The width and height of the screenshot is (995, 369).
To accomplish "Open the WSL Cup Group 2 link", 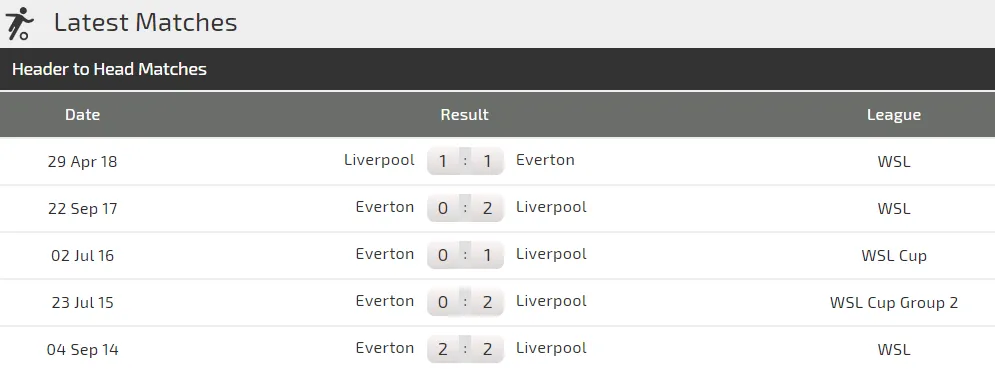I will pos(893,303).
